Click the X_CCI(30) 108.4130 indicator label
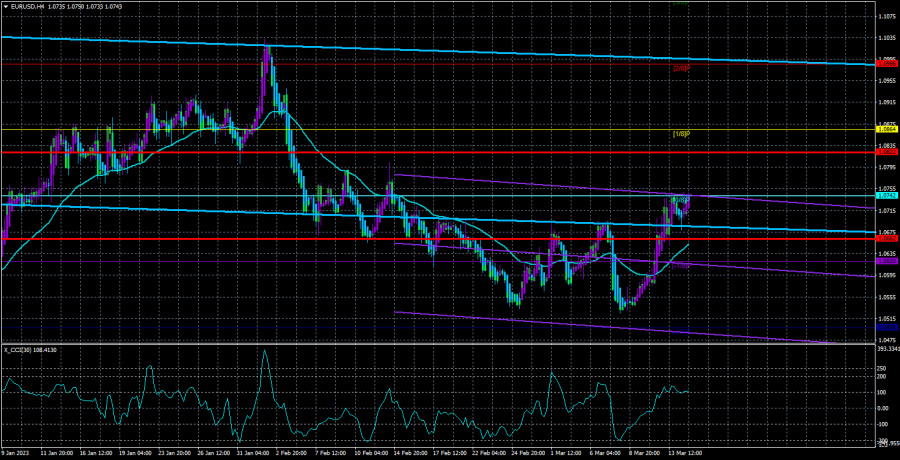 (28, 350)
